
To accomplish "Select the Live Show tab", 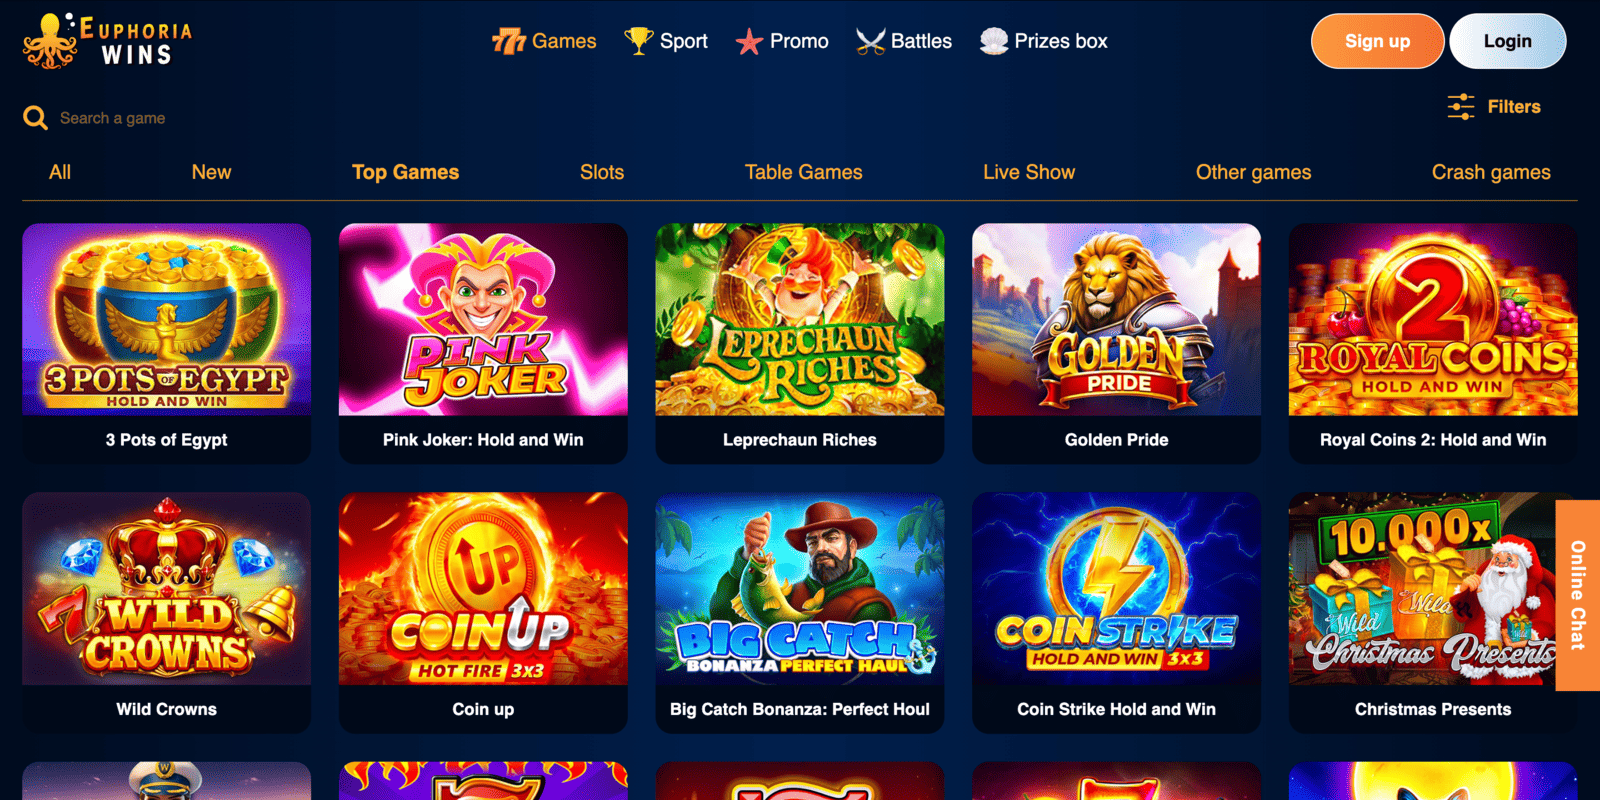I will 1029,172.
